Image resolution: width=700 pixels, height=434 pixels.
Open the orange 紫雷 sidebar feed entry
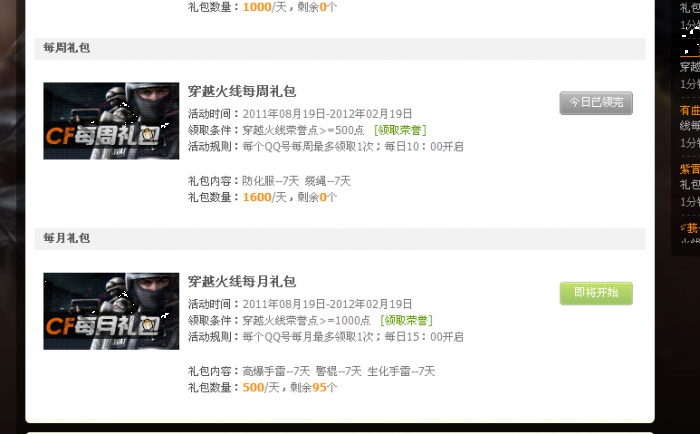click(x=690, y=169)
